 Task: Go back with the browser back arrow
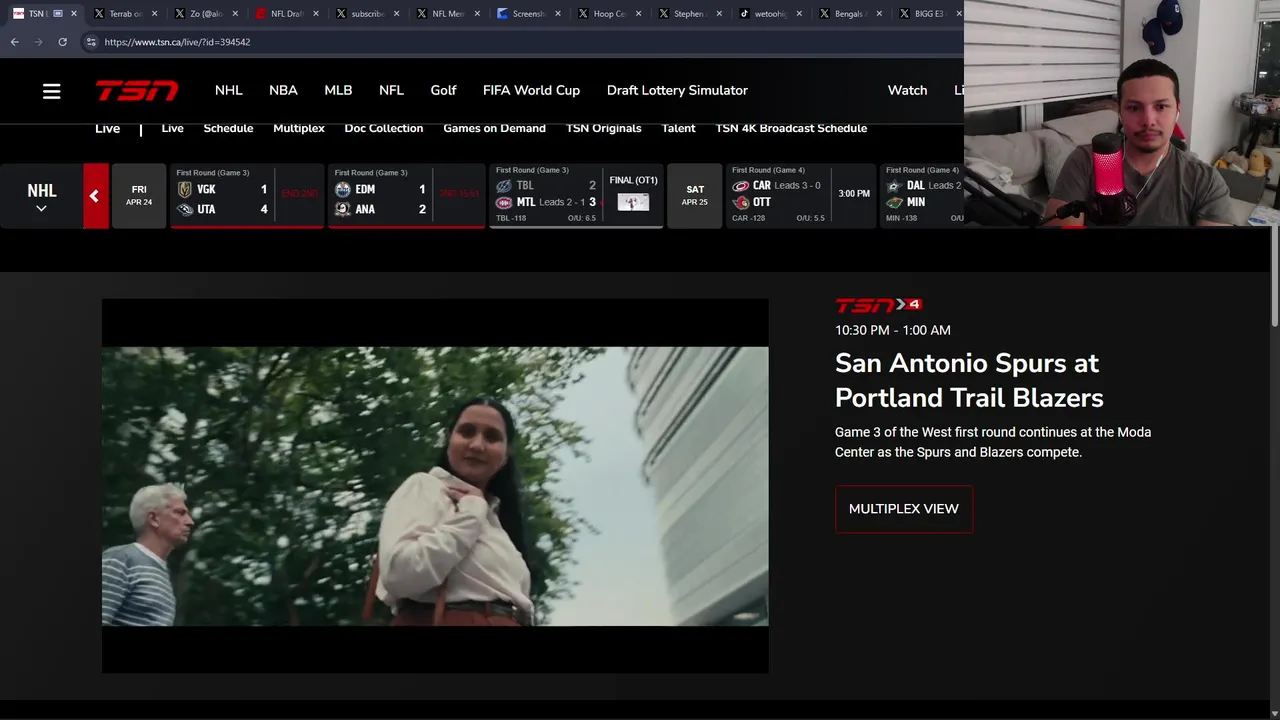click(14, 42)
